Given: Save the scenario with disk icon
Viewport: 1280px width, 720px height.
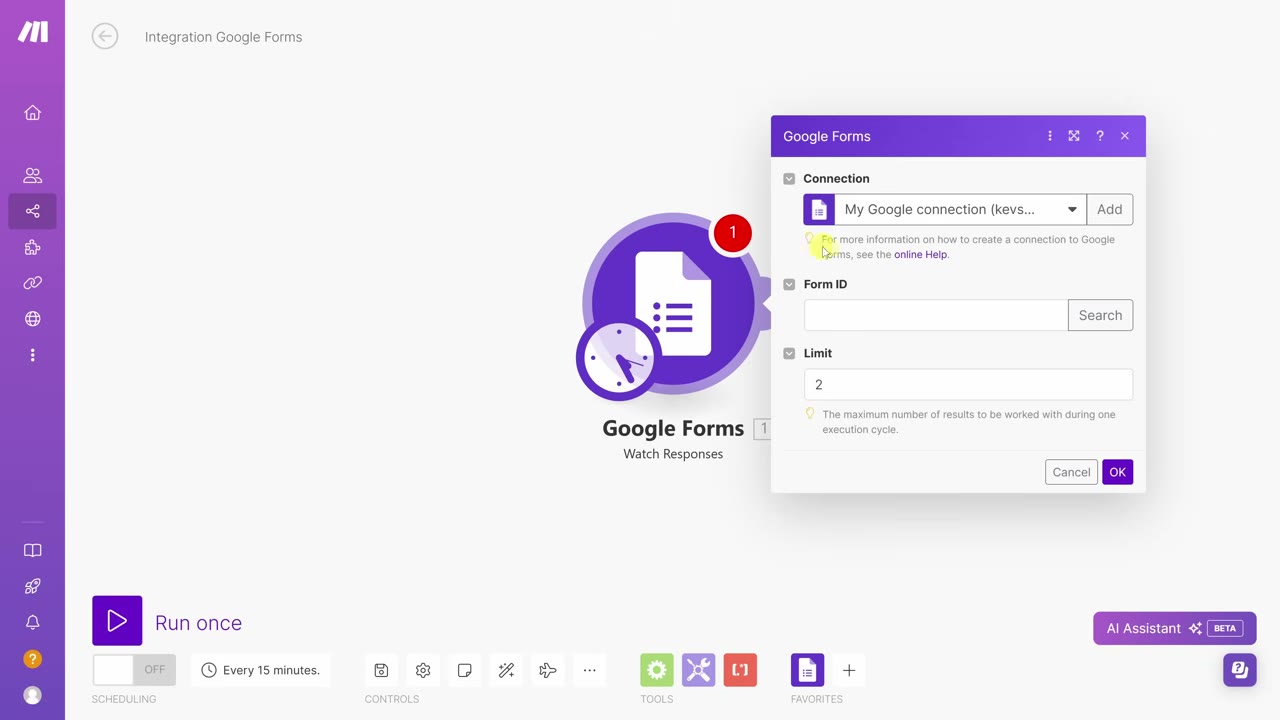Looking at the screenshot, I should (381, 670).
